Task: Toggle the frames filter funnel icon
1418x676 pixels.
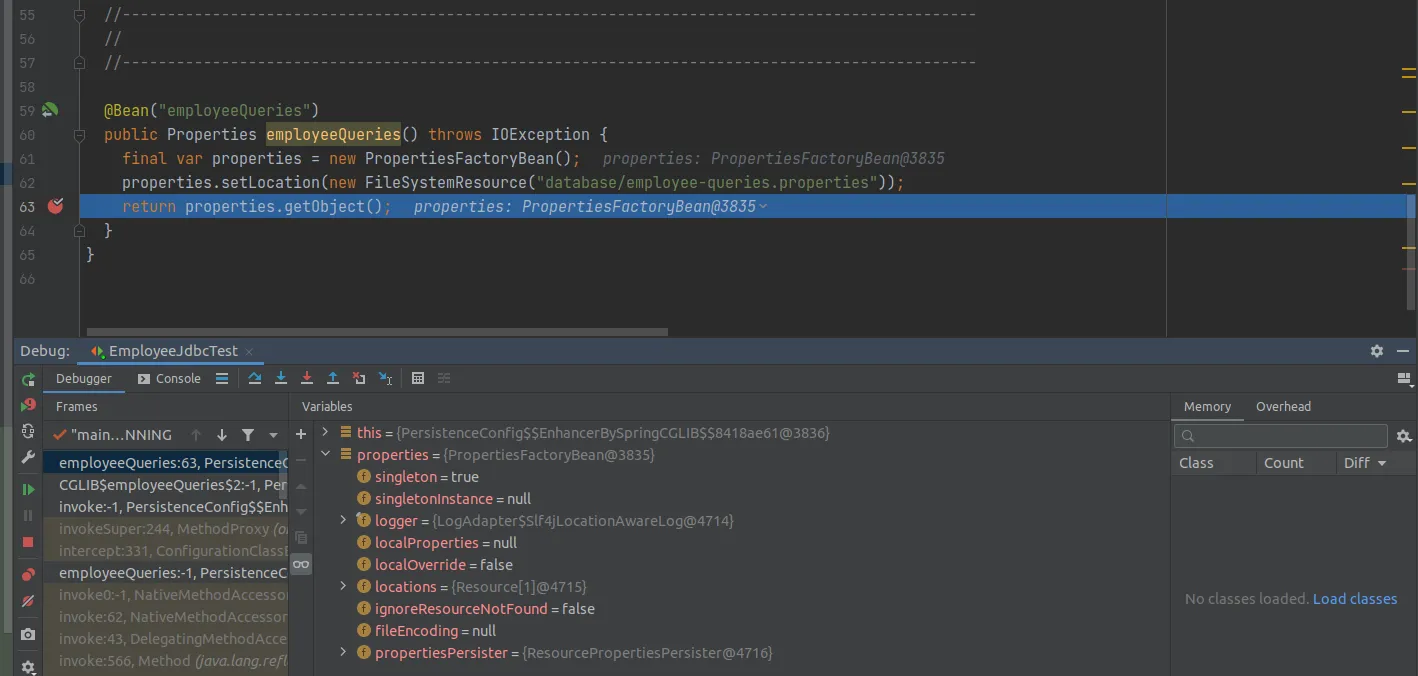Action: click(x=248, y=435)
